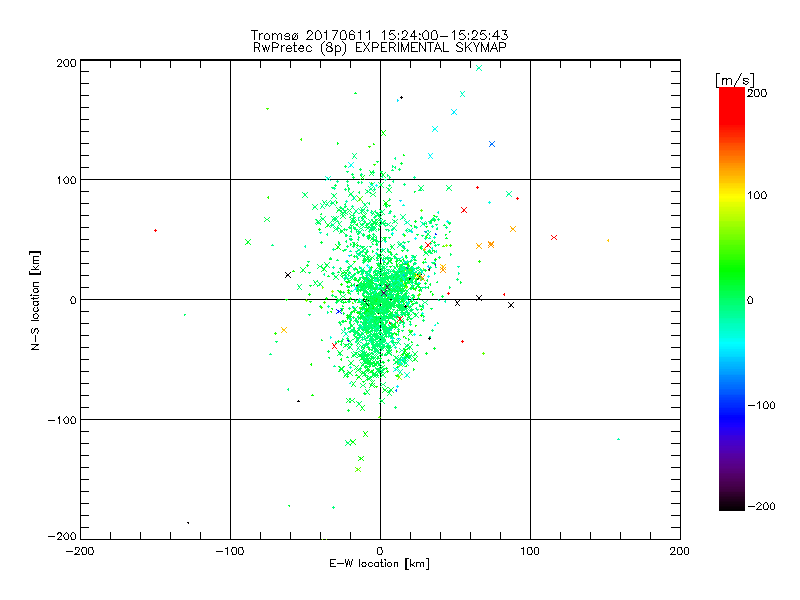Click the "-200" label beside the colorbar

tap(761, 506)
